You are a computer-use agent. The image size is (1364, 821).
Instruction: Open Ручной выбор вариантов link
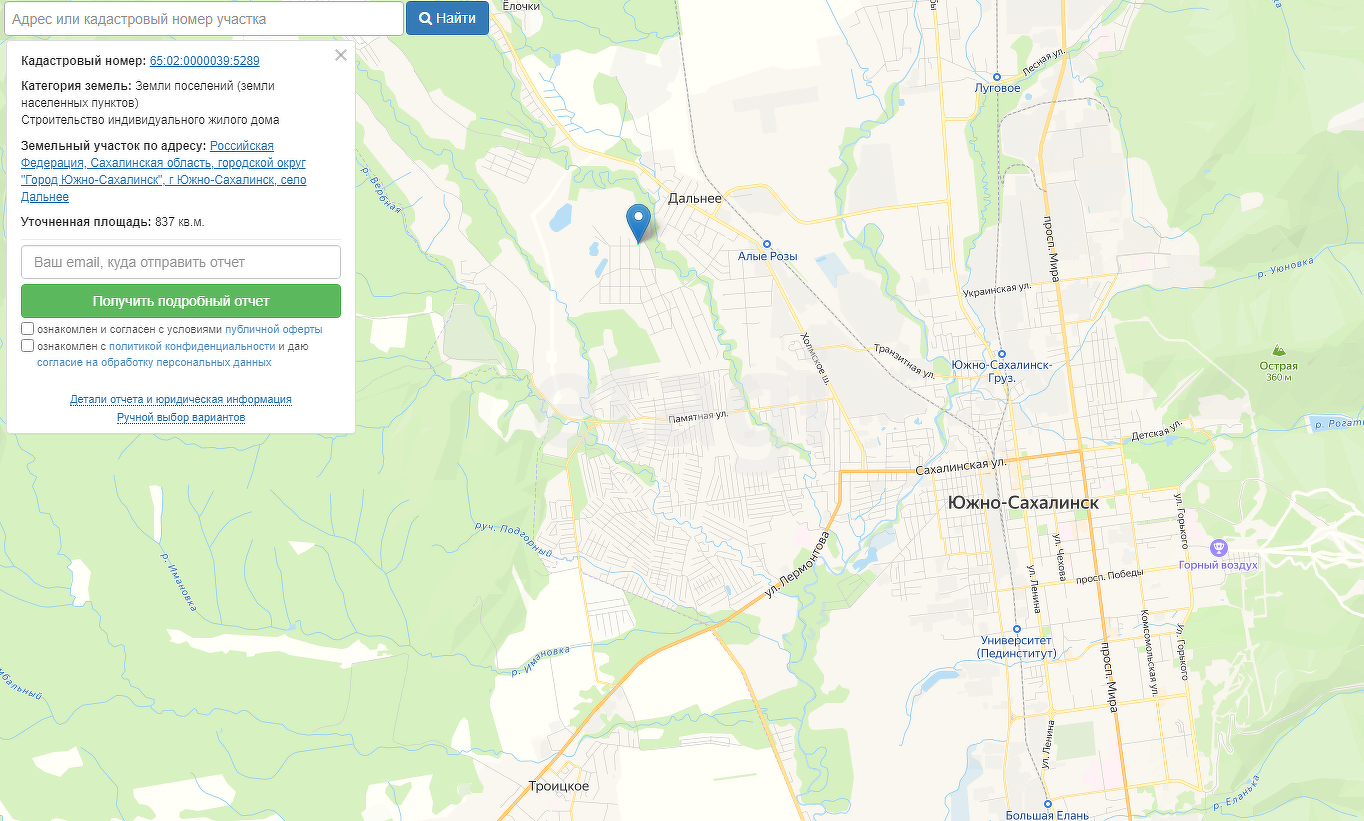pos(181,417)
